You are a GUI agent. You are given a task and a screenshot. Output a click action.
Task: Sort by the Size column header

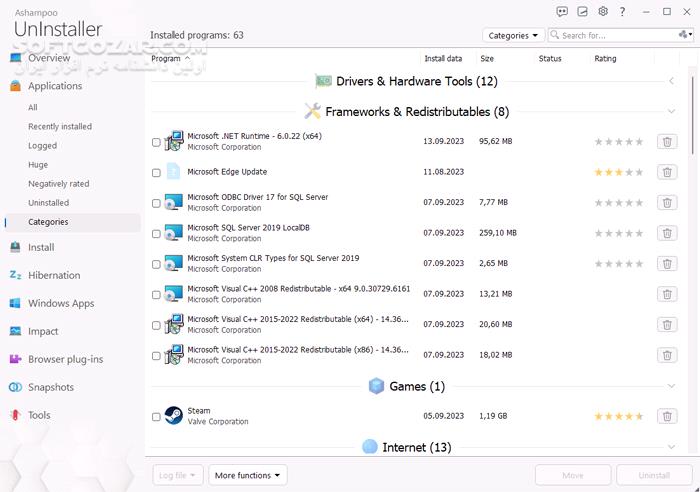point(487,58)
